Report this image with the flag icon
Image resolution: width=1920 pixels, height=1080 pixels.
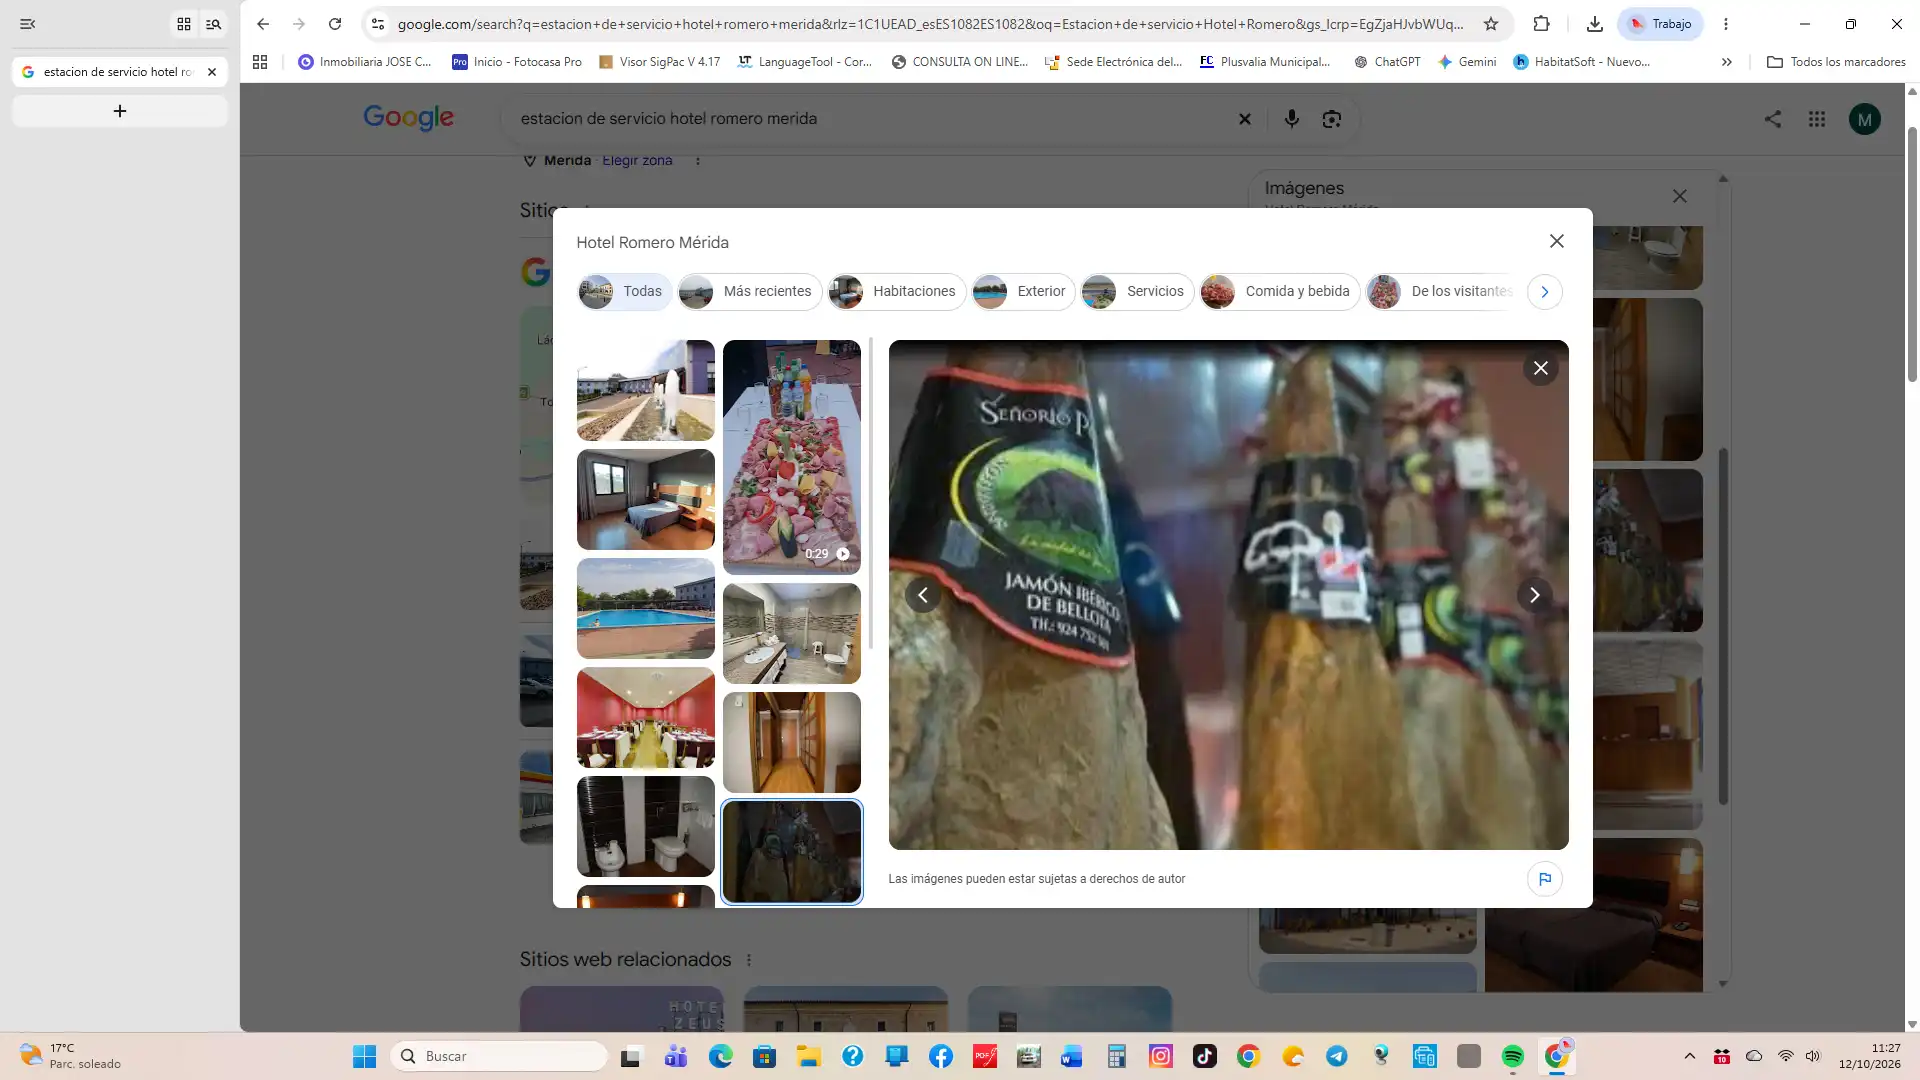[x=1544, y=879]
